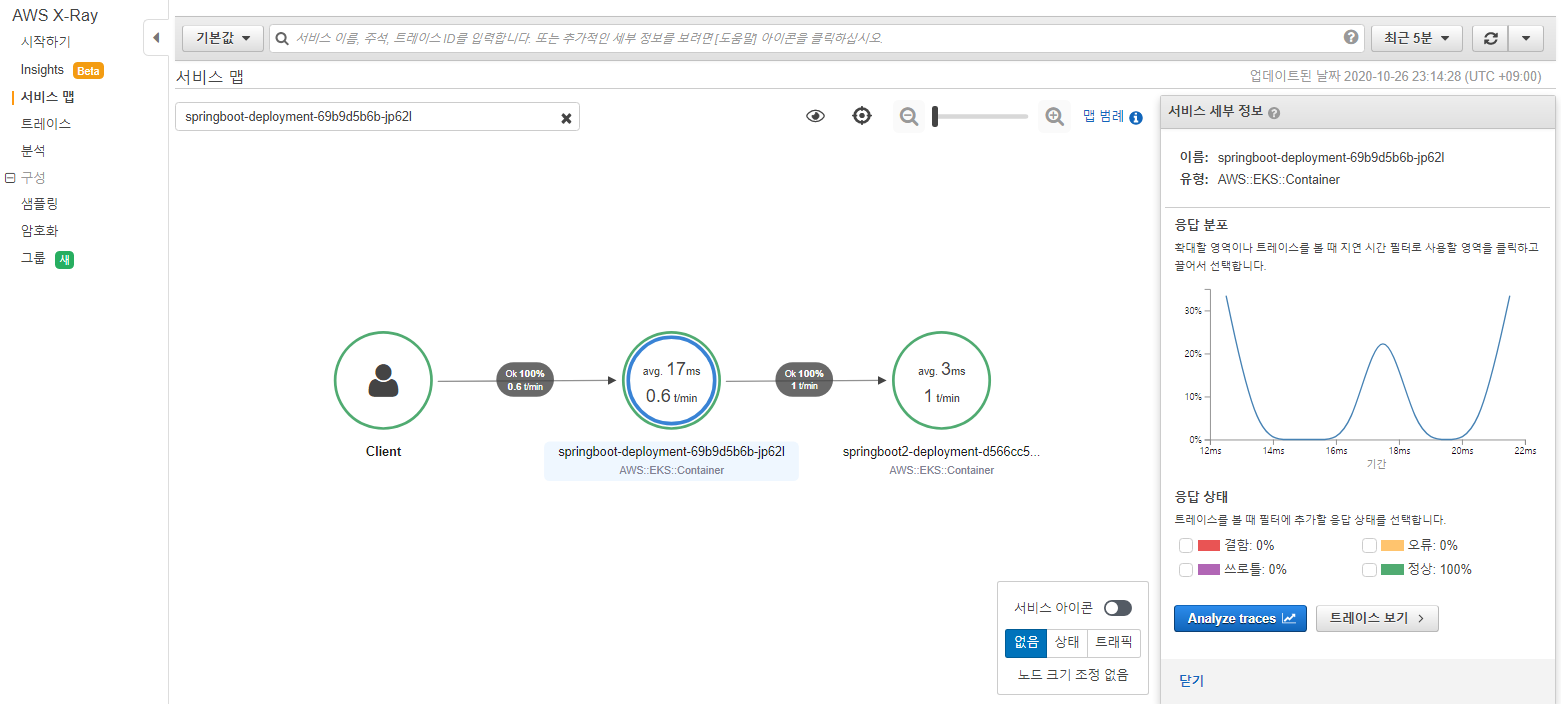This screenshot has width=1561, height=704.
Task: Open the 최근 5분 time range dropdown
Action: [x=1417, y=38]
